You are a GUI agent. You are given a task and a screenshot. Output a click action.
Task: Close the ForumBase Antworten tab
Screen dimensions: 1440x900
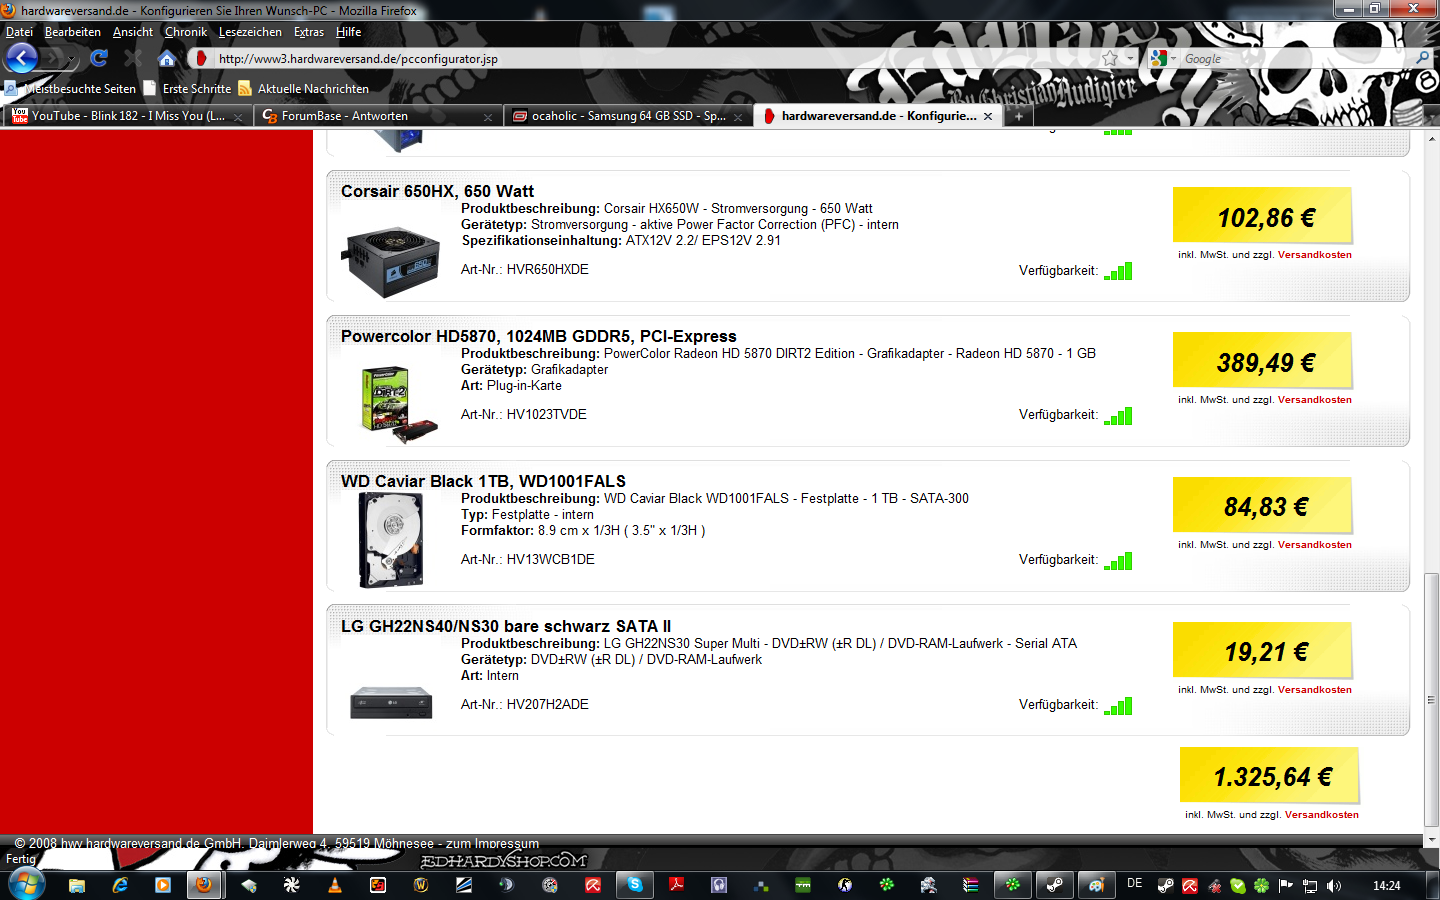[x=488, y=117]
